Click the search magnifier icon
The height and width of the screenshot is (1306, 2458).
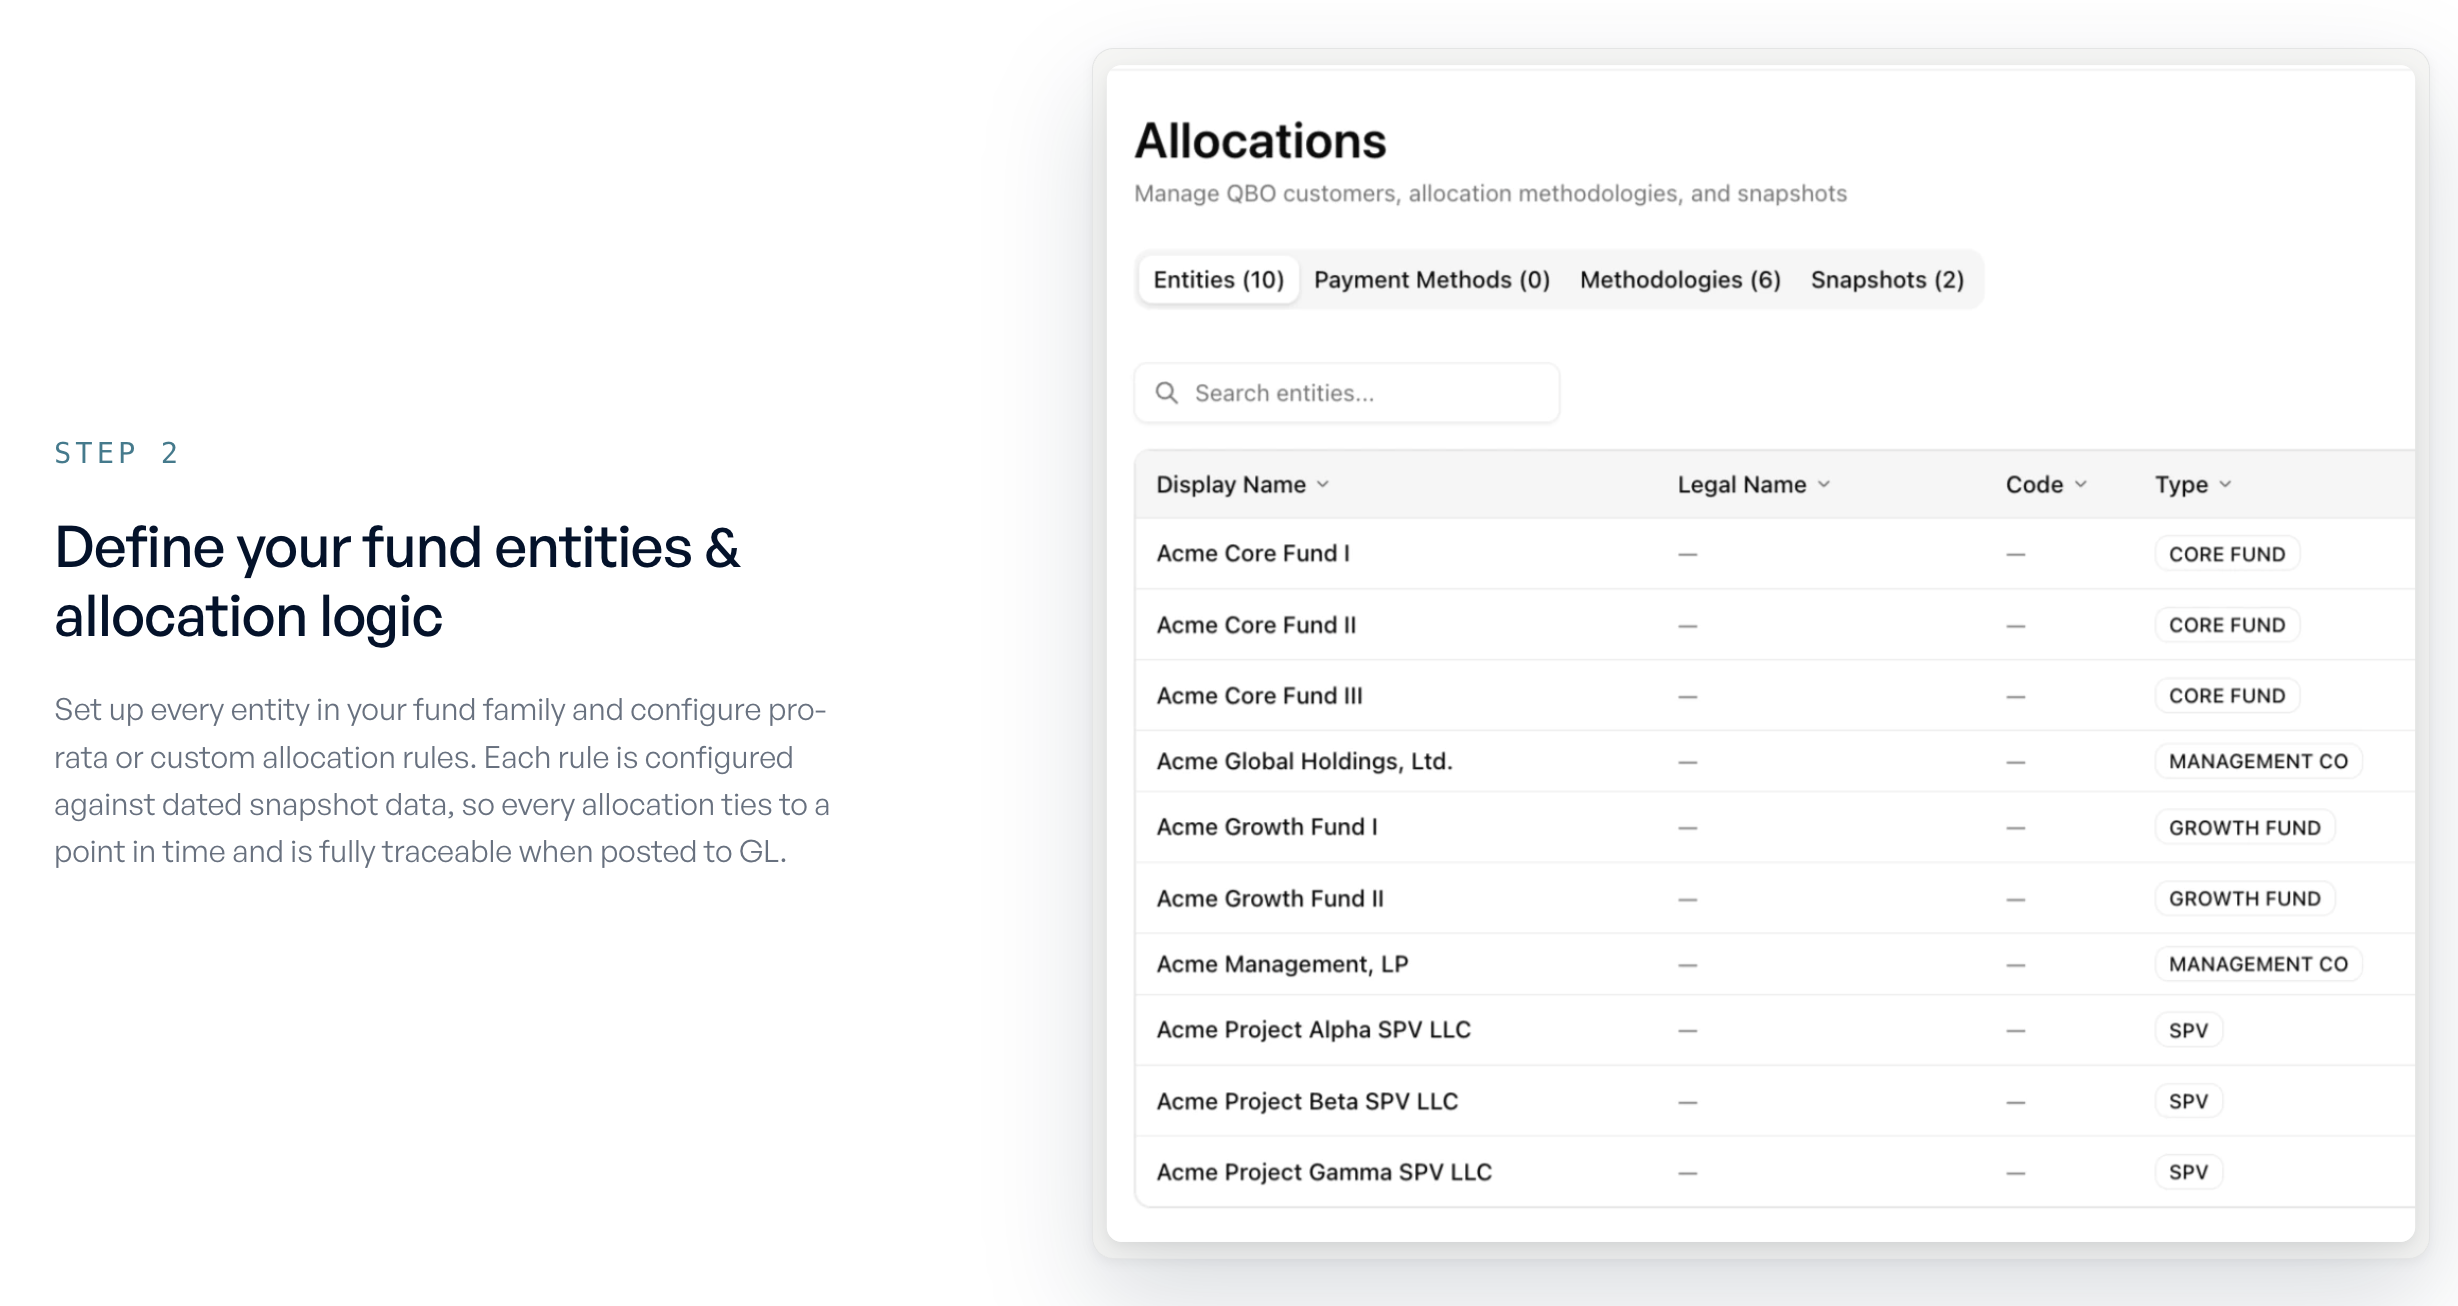tap(1166, 392)
